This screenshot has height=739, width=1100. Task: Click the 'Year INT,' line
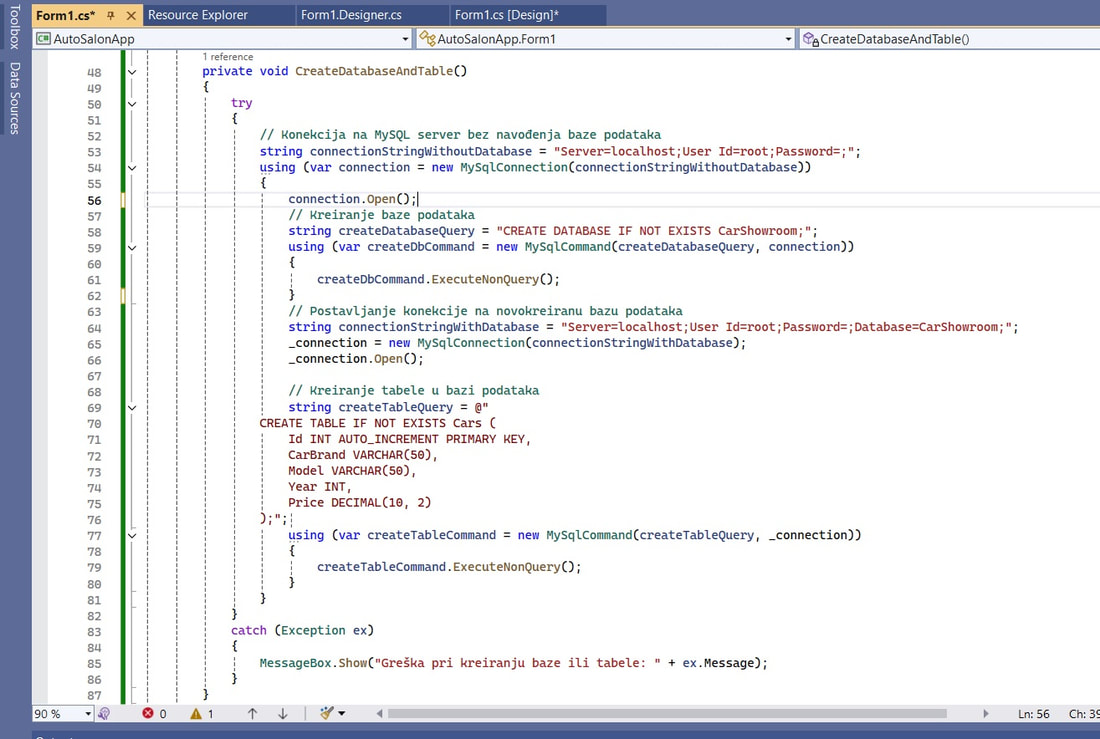click(x=320, y=487)
